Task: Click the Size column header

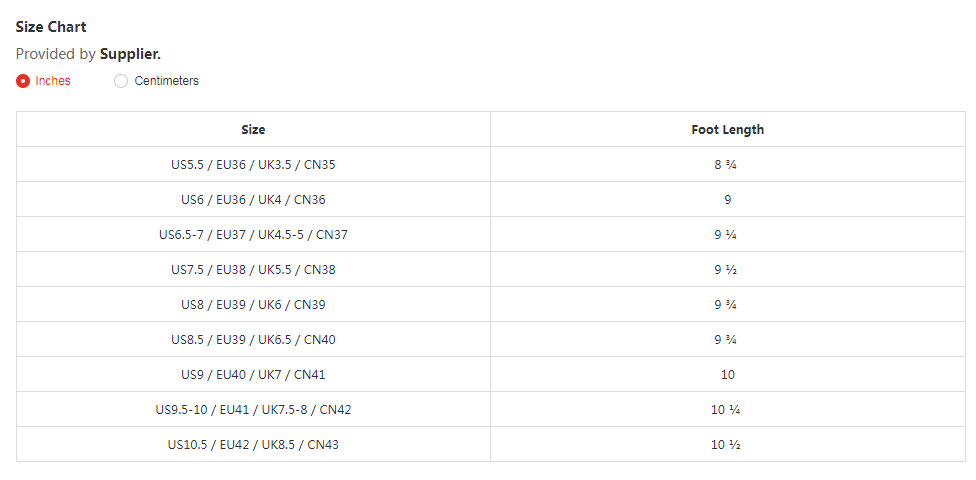Action: (253, 130)
